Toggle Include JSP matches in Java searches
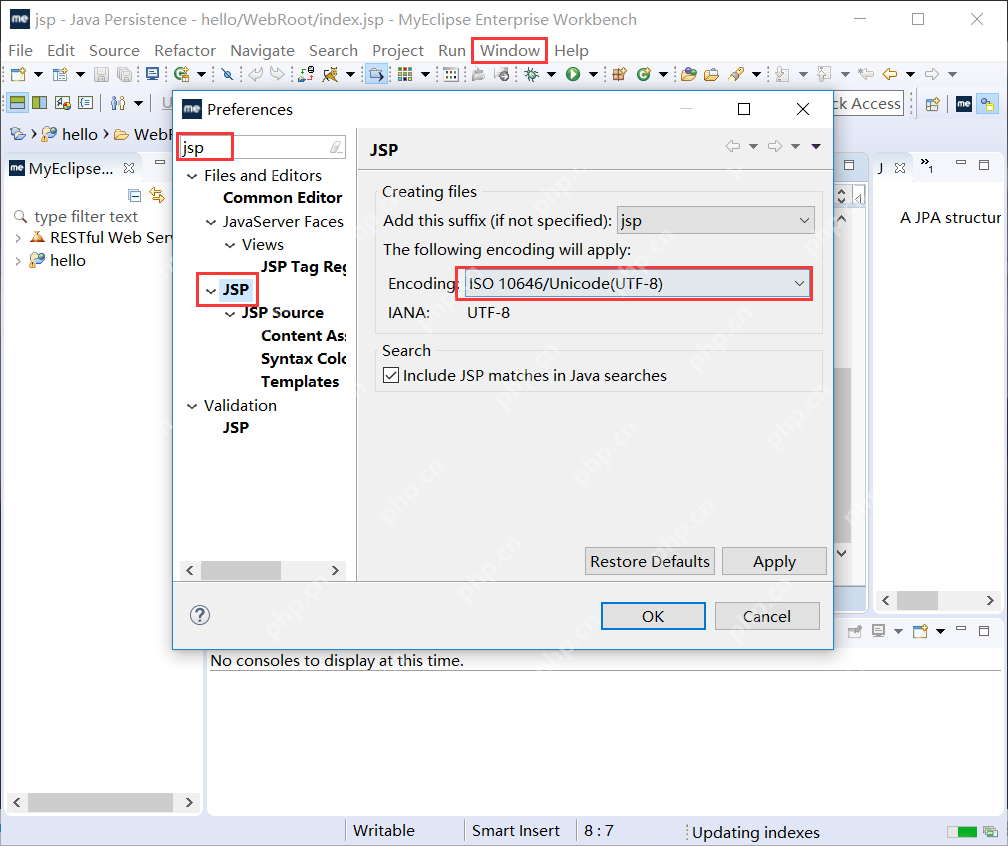This screenshot has height=846, width=1008. (x=391, y=376)
